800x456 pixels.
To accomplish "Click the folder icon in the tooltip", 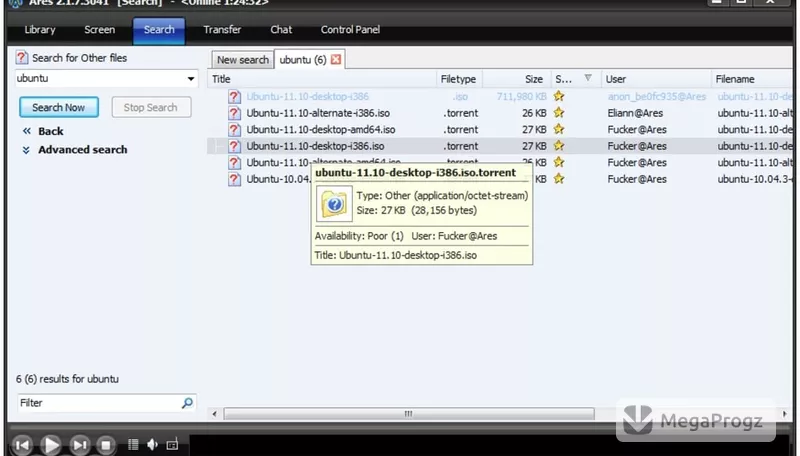I will [x=334, y=204].
